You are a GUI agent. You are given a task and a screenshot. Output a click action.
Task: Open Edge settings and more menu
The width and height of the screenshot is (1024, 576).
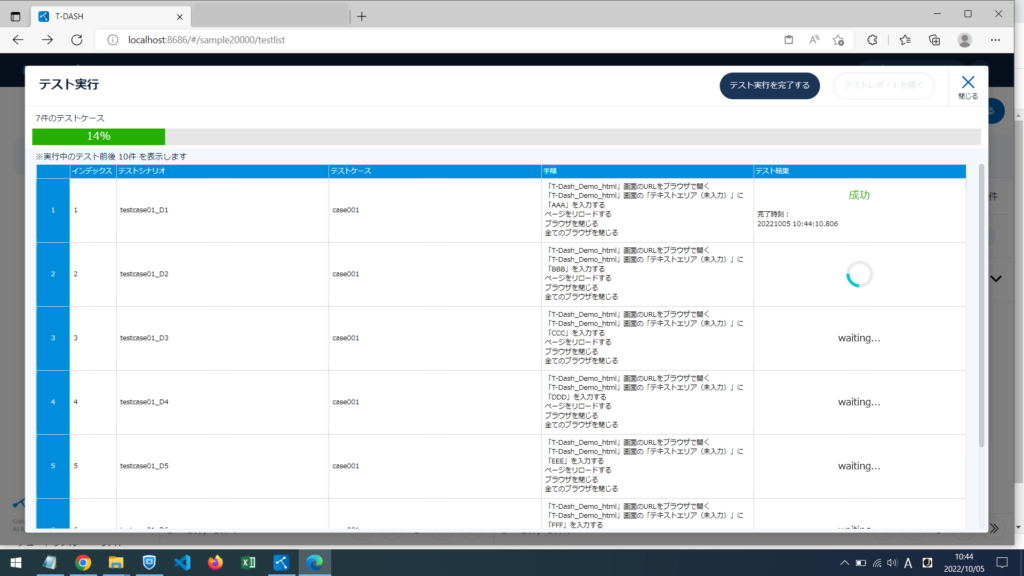(x=995, y=40)
